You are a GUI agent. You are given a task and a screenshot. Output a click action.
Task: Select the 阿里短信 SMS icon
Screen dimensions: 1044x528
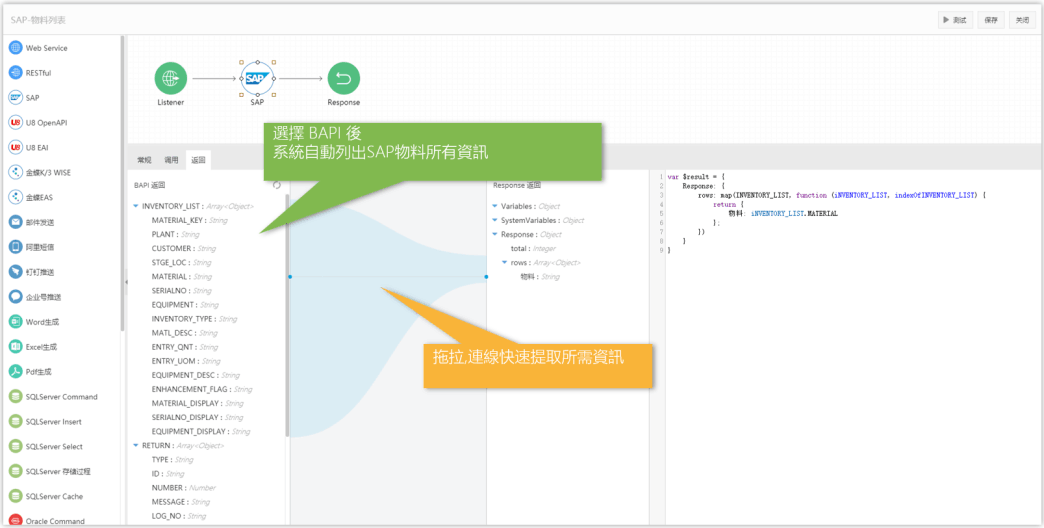15,247
